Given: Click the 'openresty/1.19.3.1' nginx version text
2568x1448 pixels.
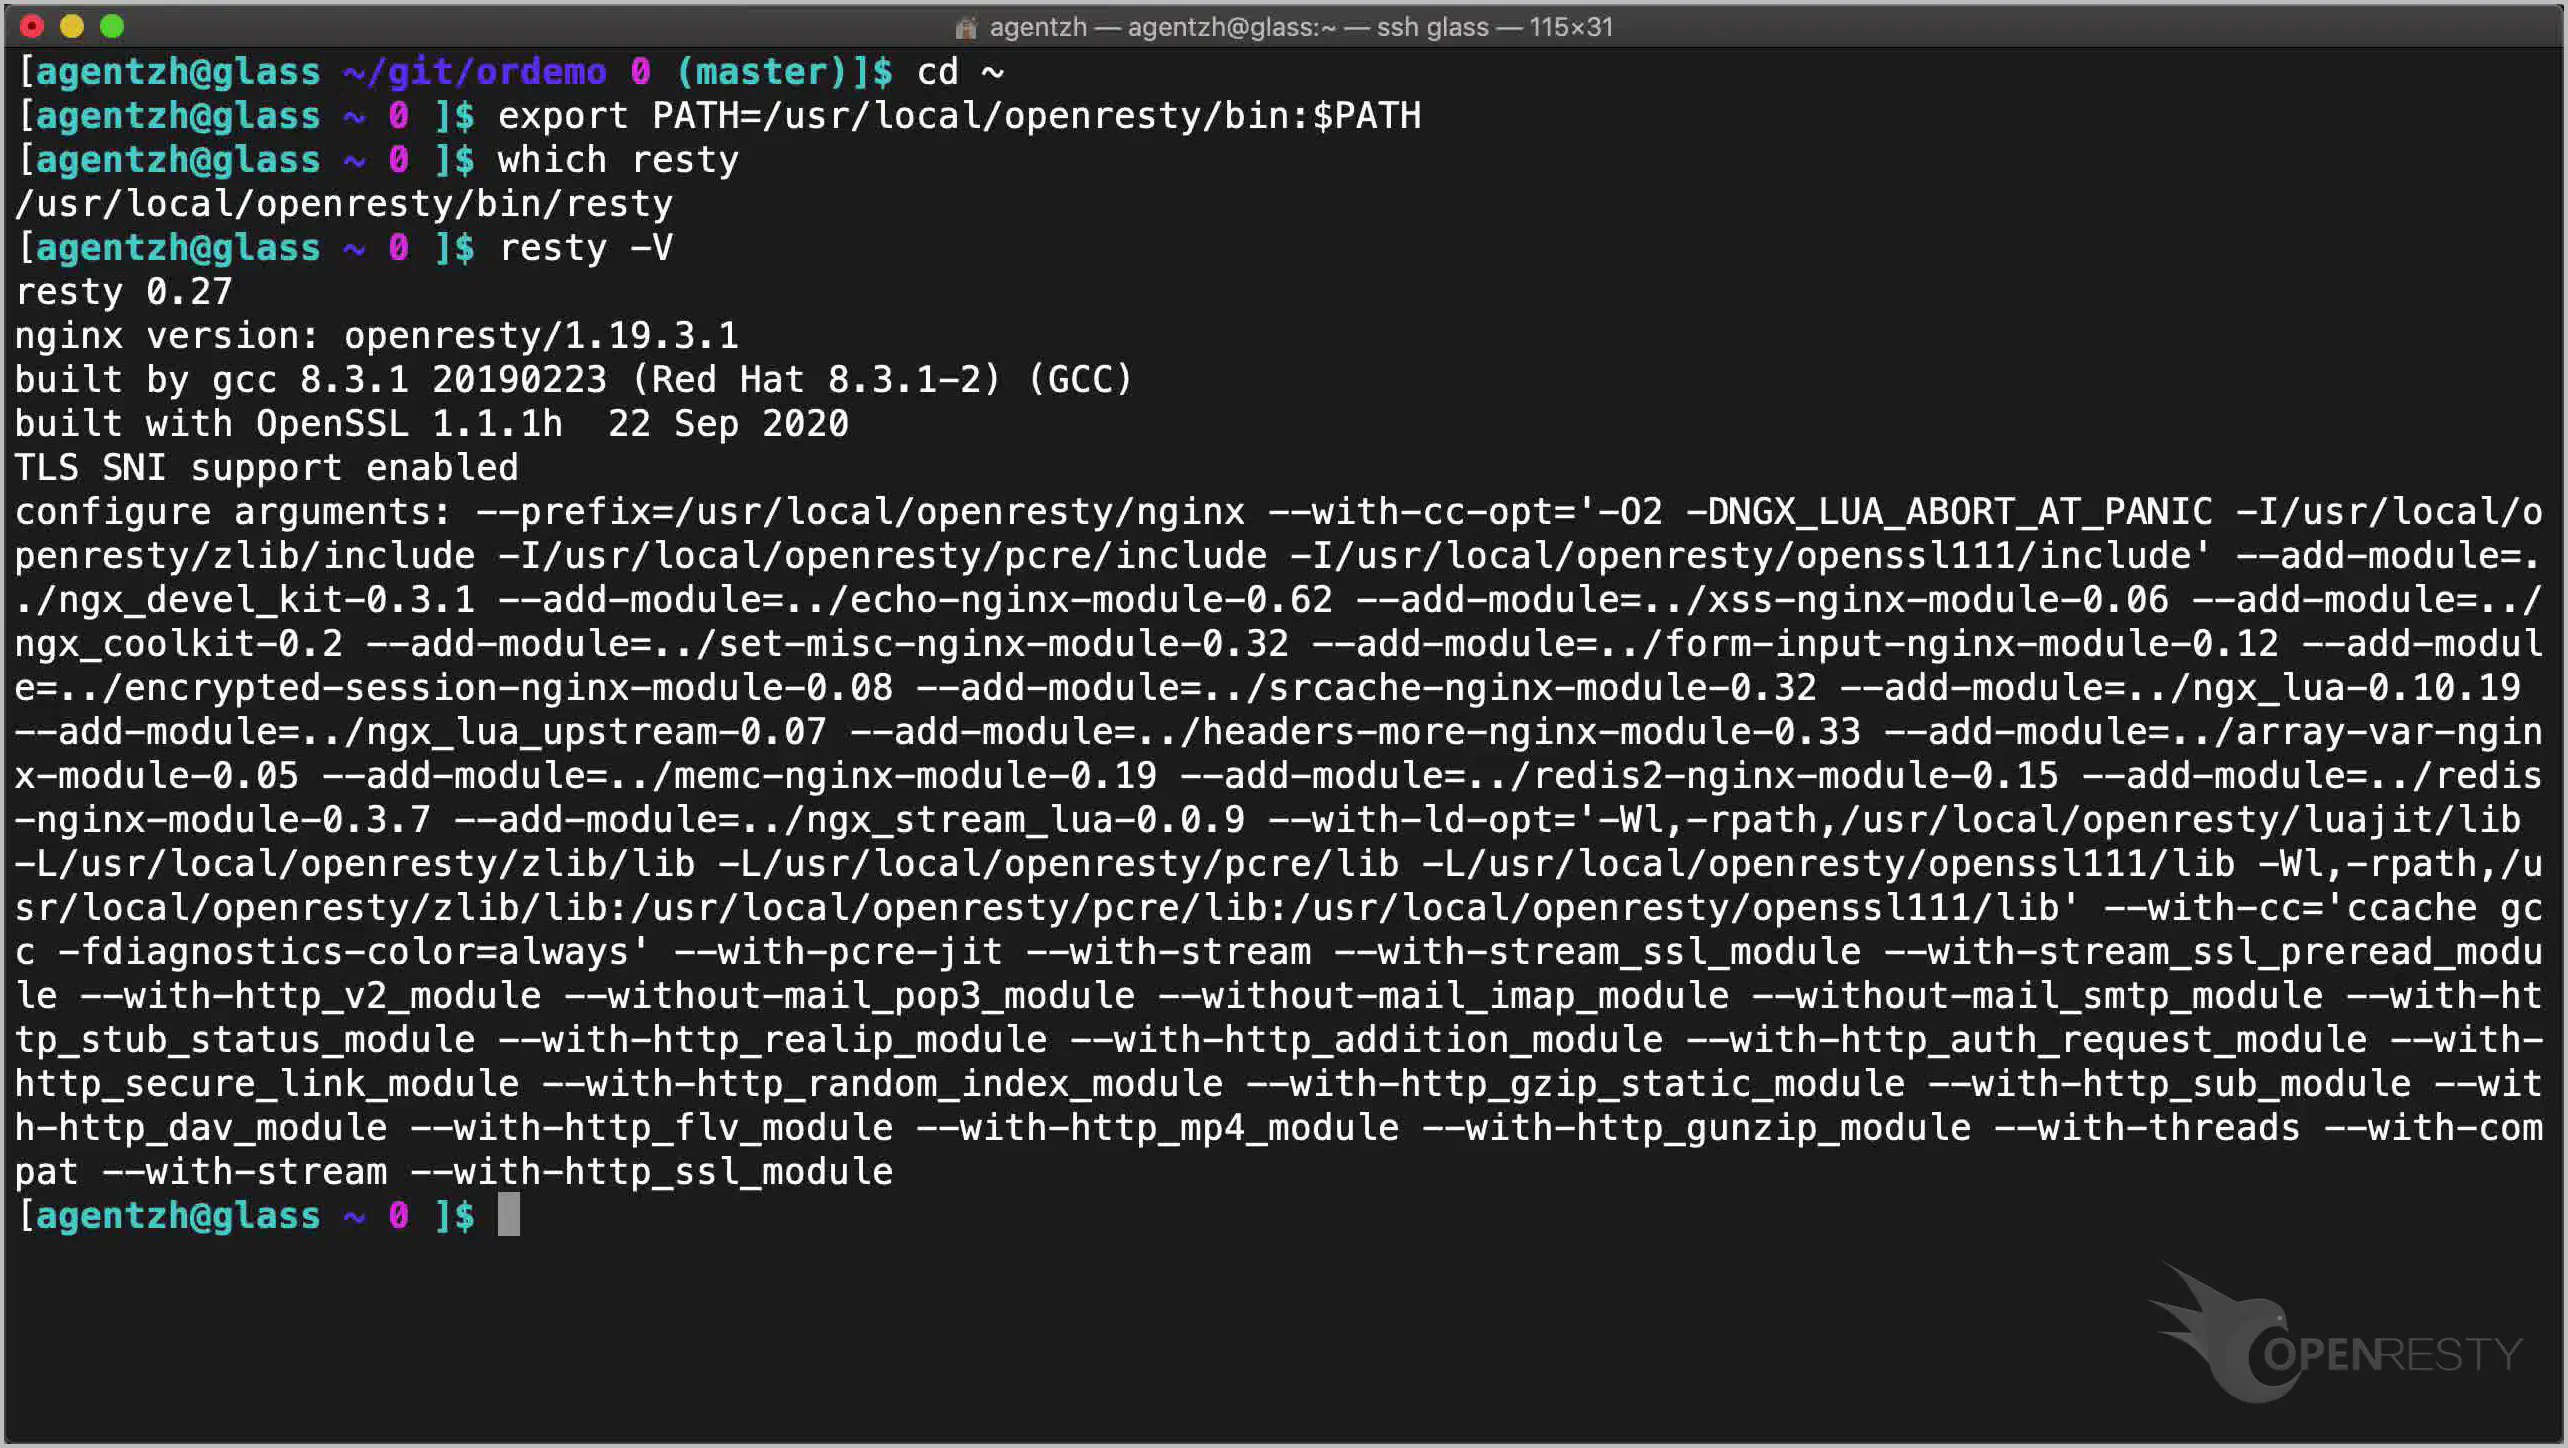Looking at the screenshot, I should pyautogui.click(x=541, y=335).
